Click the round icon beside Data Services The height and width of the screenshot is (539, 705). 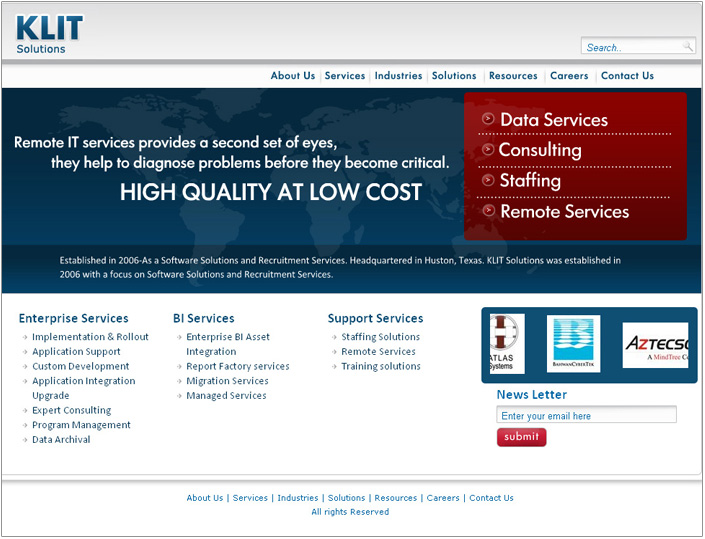tap(488, 119)
